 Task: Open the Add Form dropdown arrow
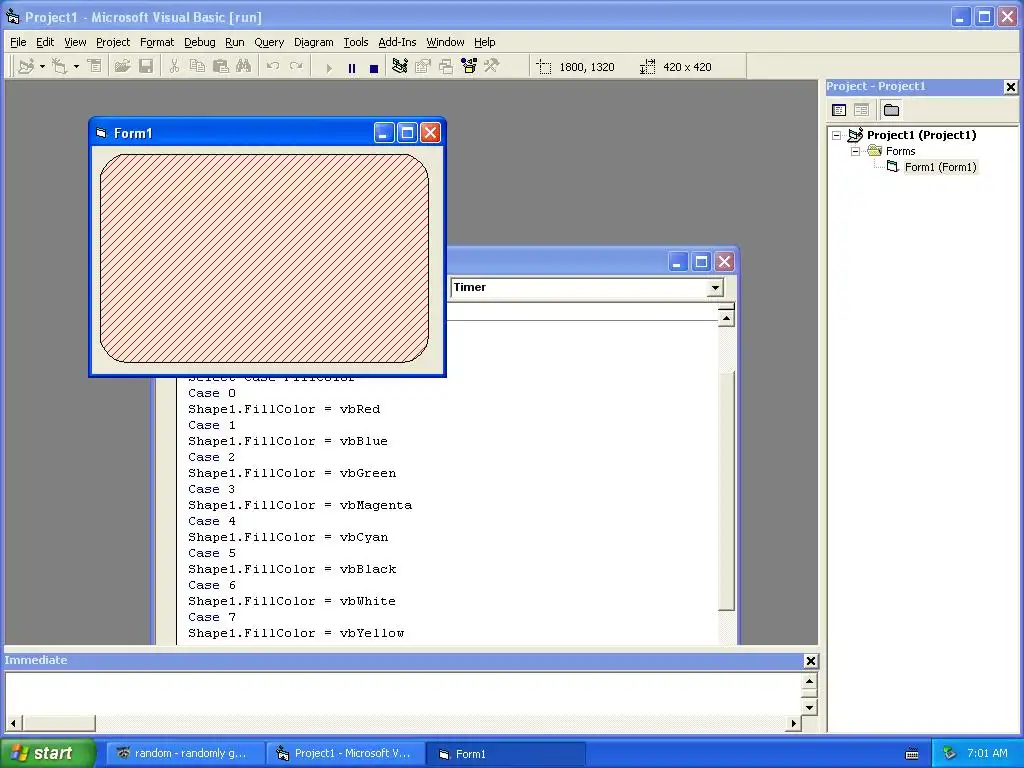pos(76,67)
